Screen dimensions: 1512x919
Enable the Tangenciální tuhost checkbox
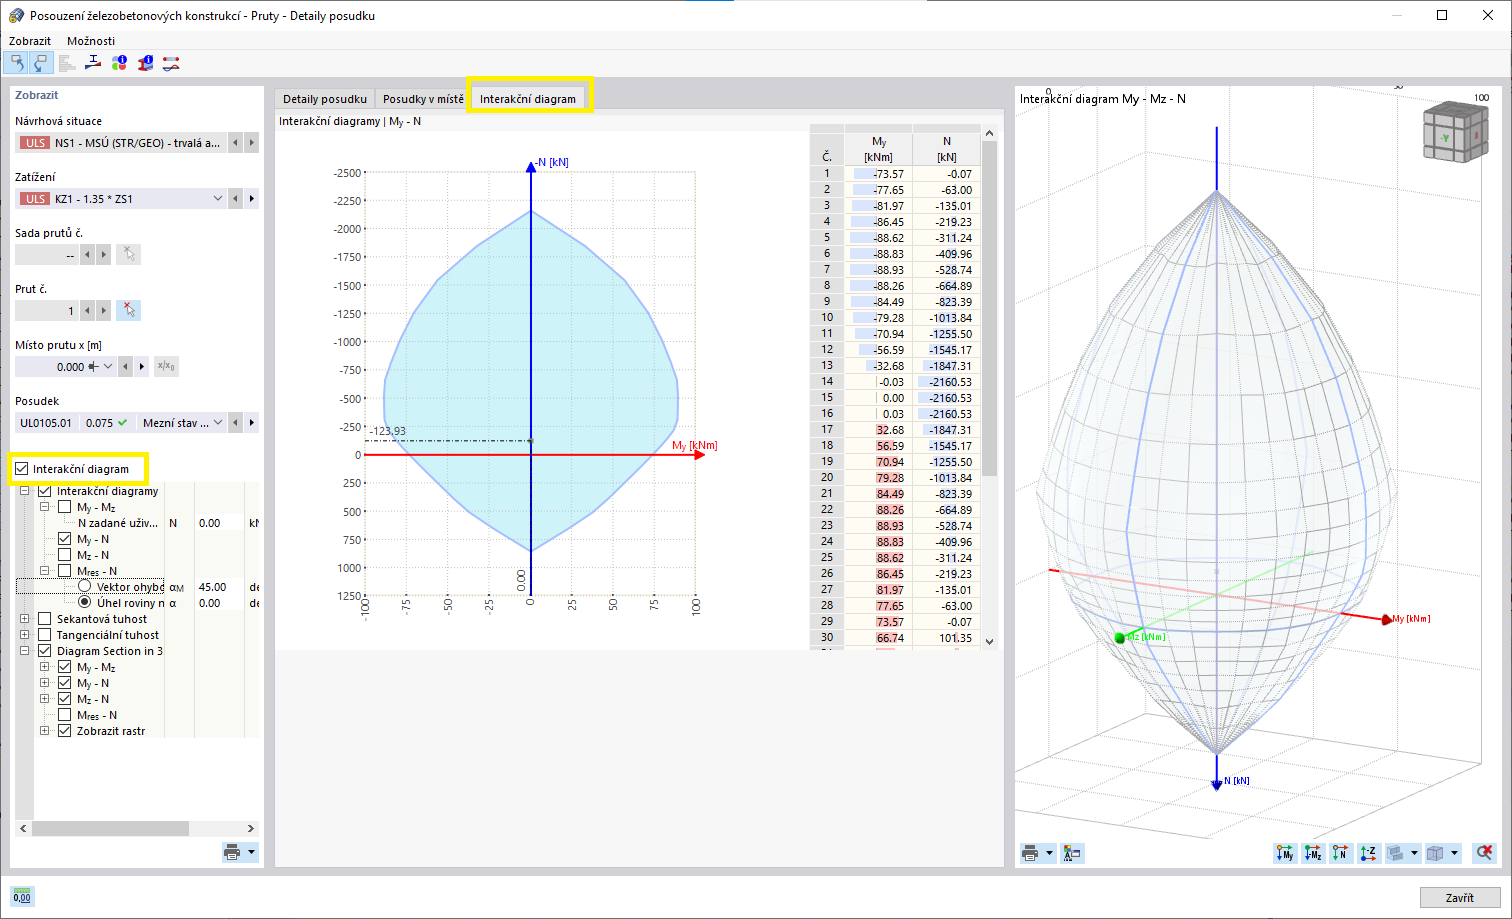point(45,635)
